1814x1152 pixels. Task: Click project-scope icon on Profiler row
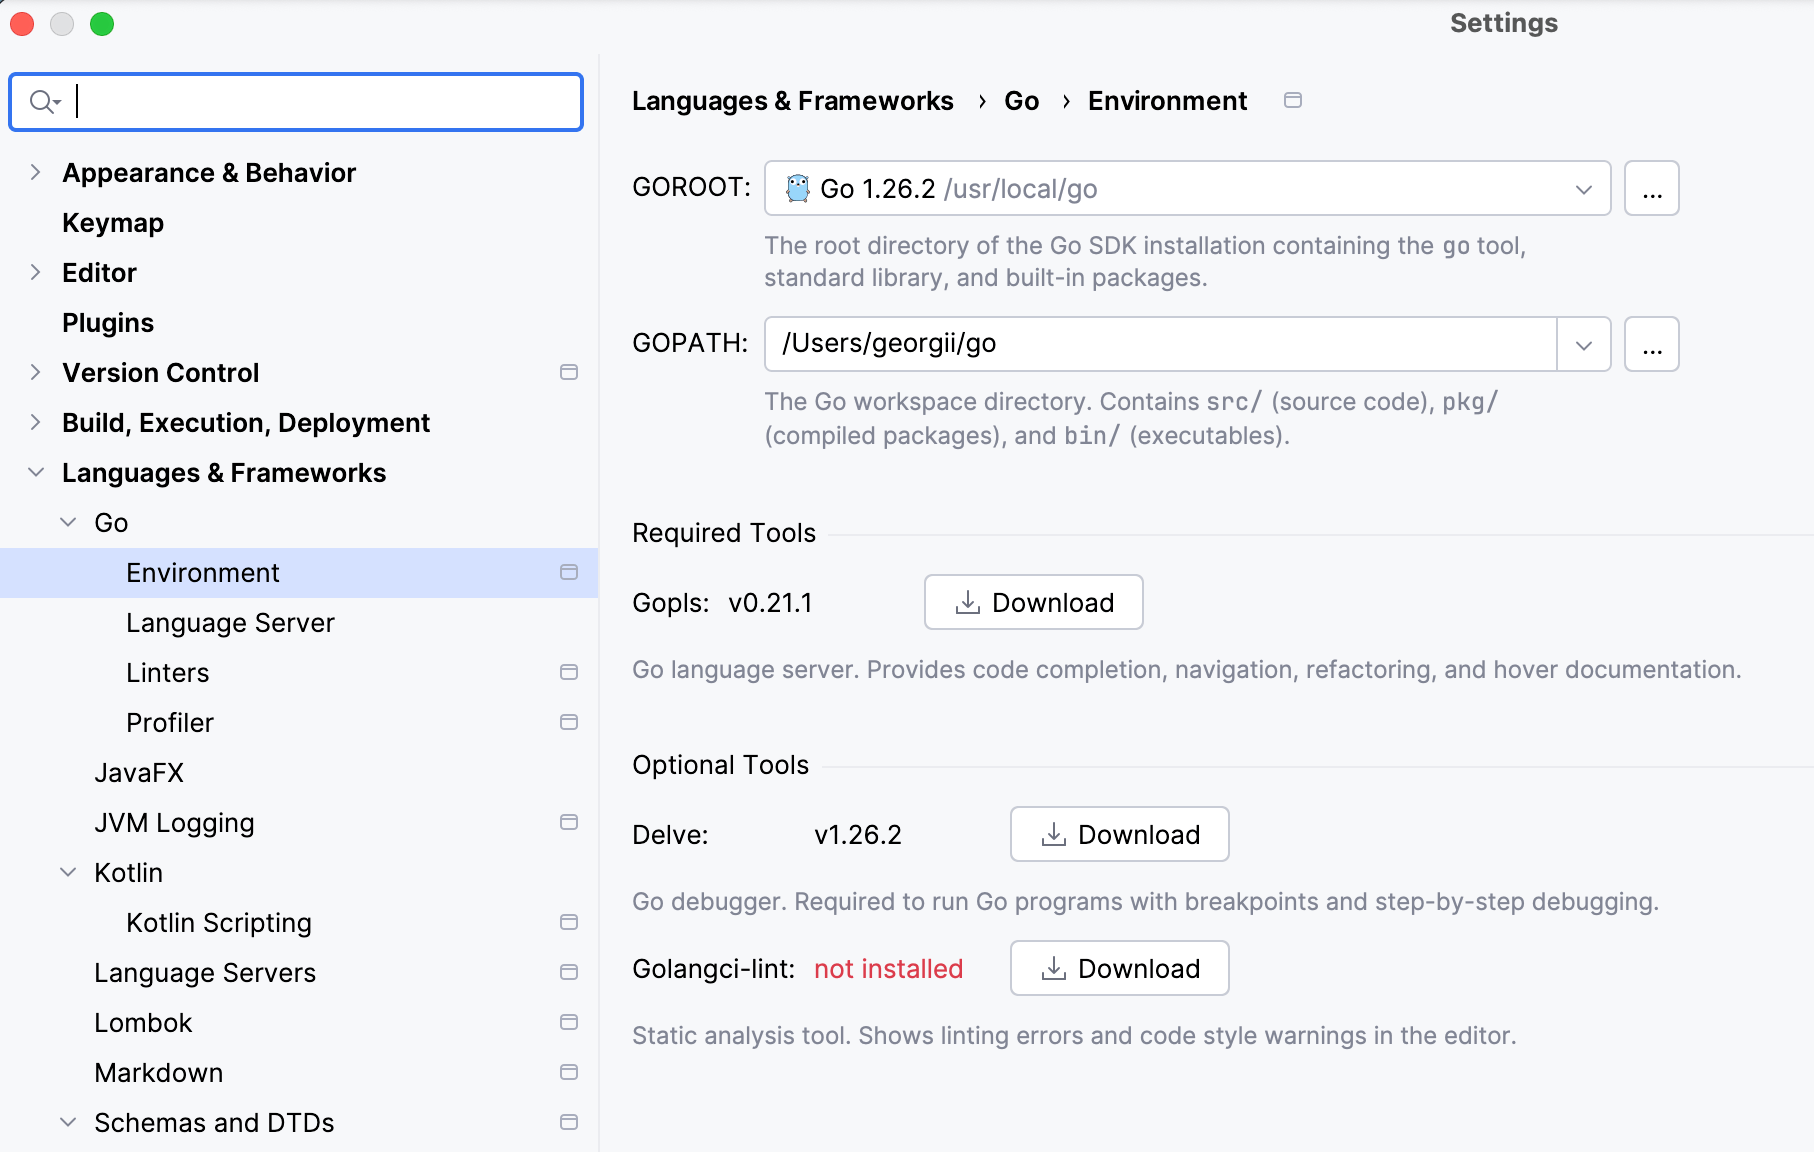(569, 722)
